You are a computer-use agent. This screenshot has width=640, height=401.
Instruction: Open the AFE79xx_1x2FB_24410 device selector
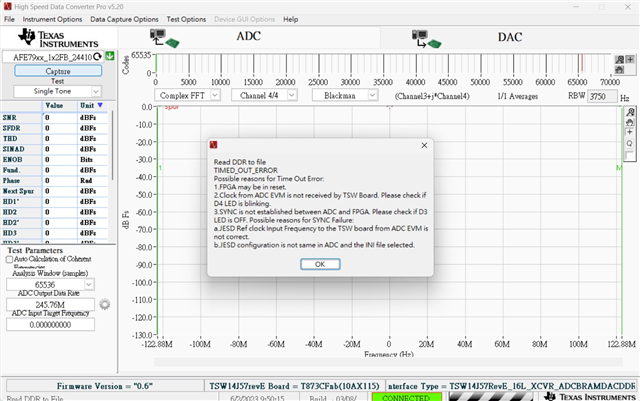coord(53,57)
